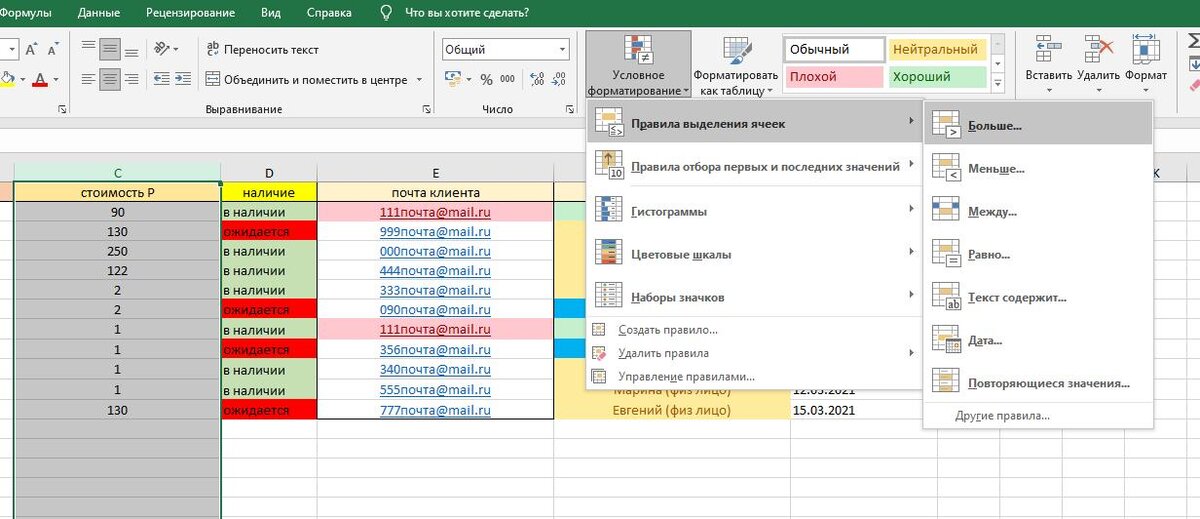Open the Формулы ribbon tab
Image resolution: width=1200 pixels, height=519 pixels.
[x=26, y=13]
